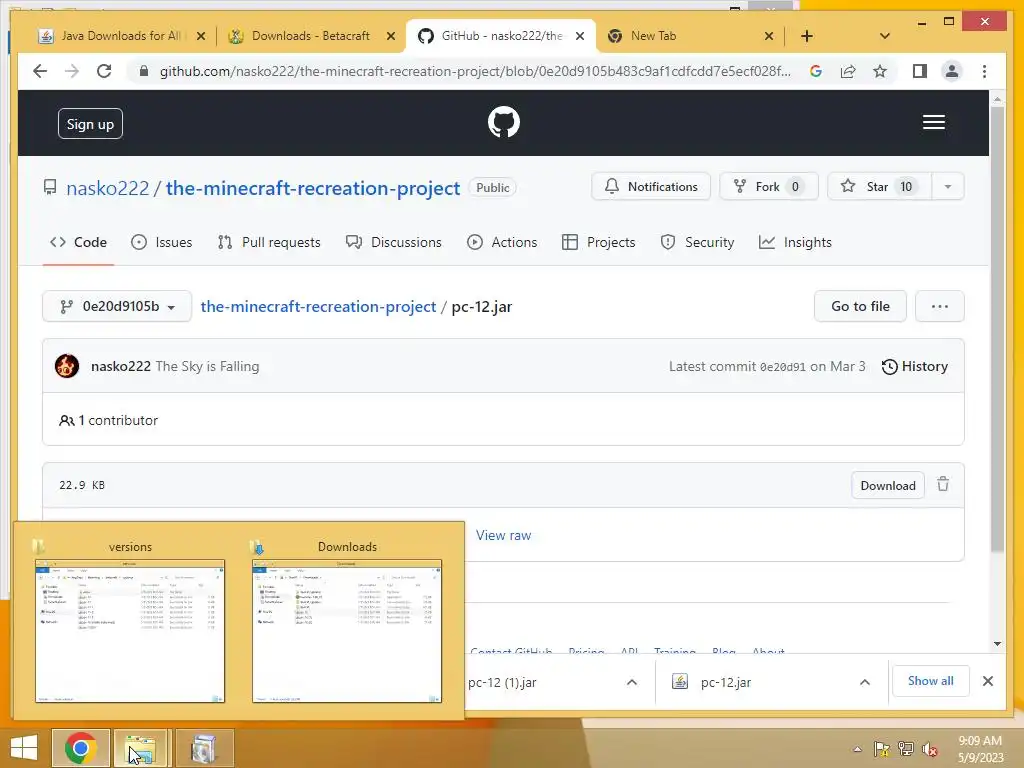Open Projects tab
This screenshot has height=768, width=1024.
coord(598,242)
